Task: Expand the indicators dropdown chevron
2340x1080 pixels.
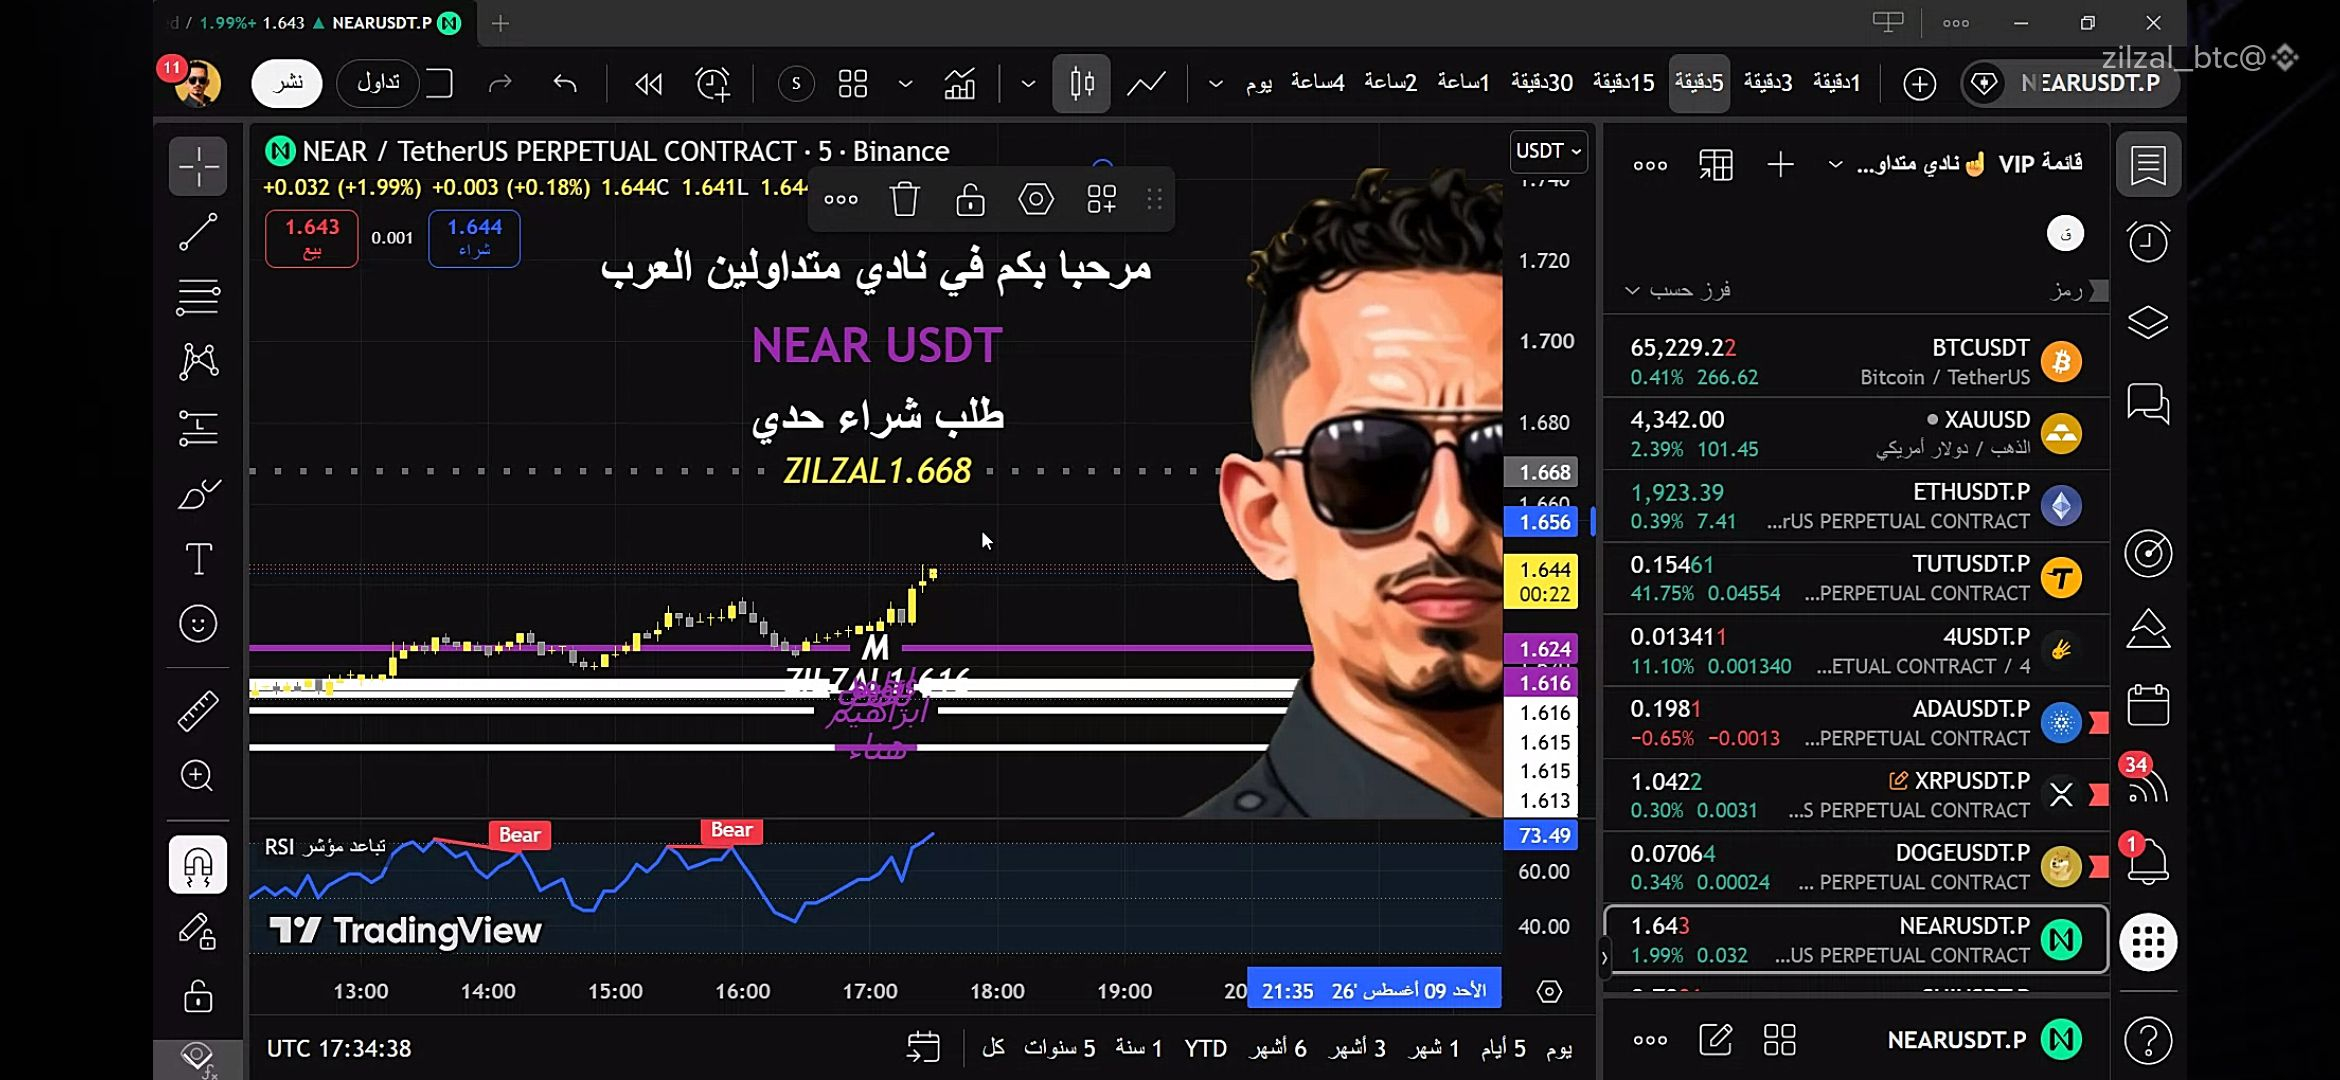Action: click(x=1028, y=83)
